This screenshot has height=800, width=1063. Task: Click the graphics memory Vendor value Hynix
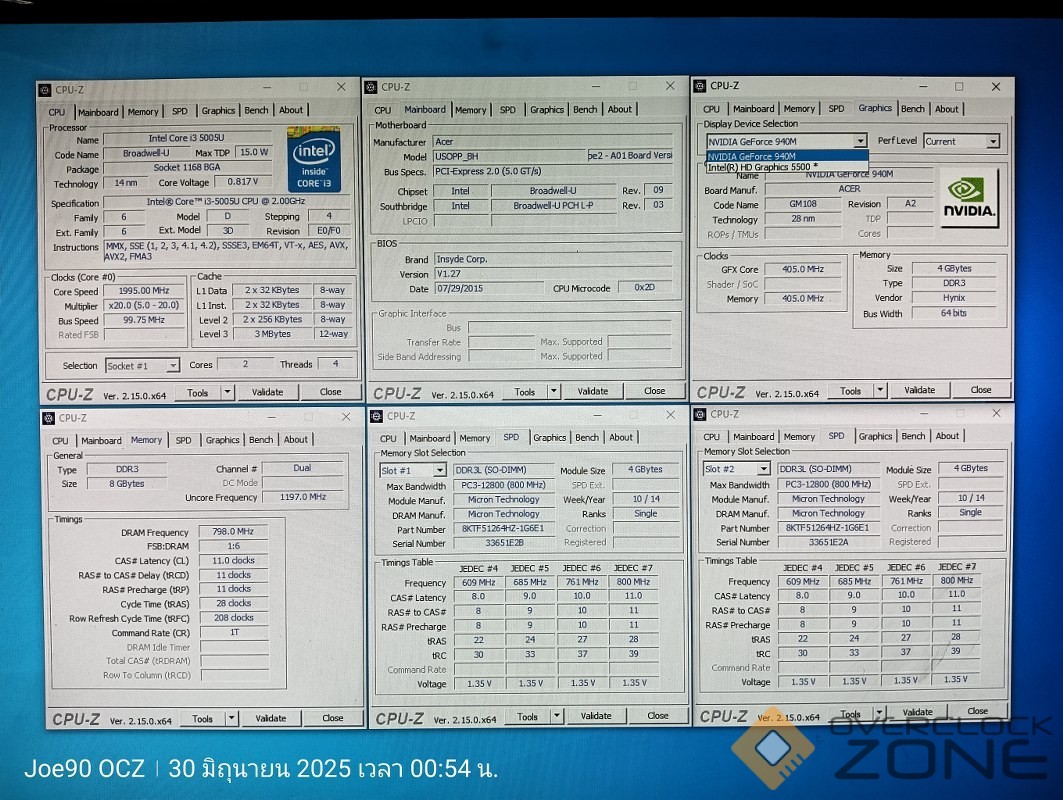[x=953, y=298]
